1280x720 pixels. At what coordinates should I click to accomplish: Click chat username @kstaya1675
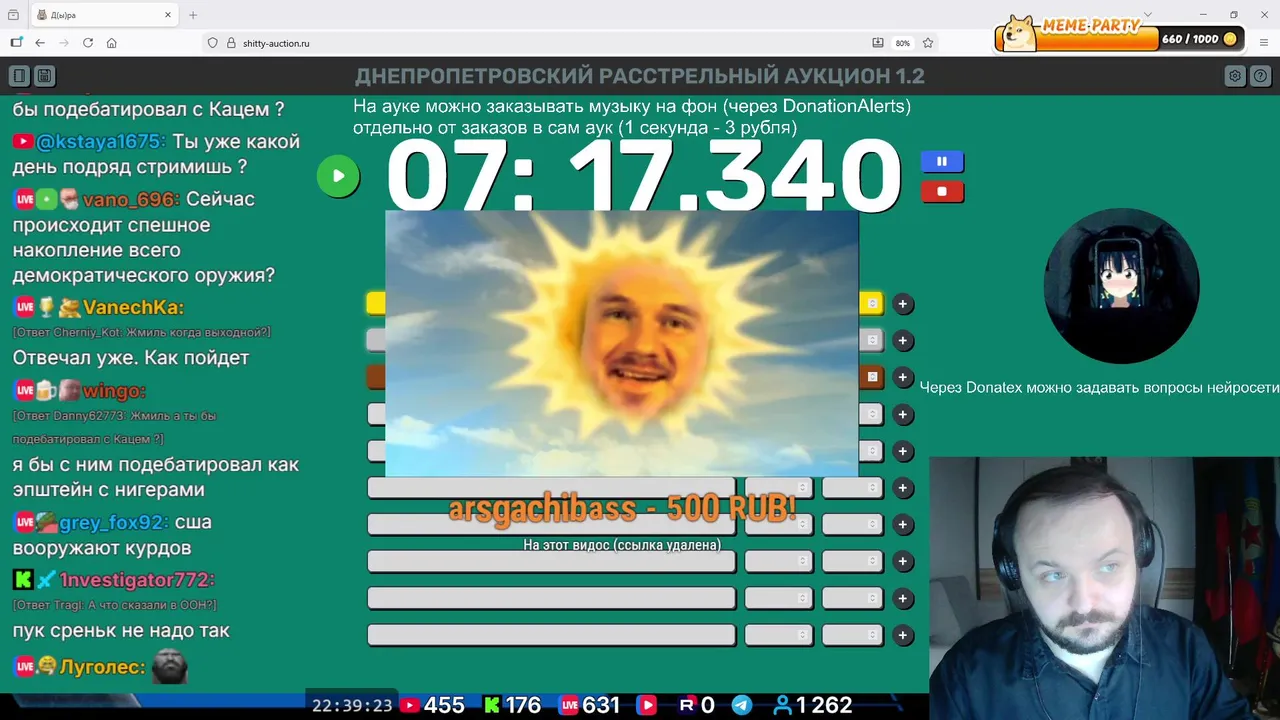(100, 141)
